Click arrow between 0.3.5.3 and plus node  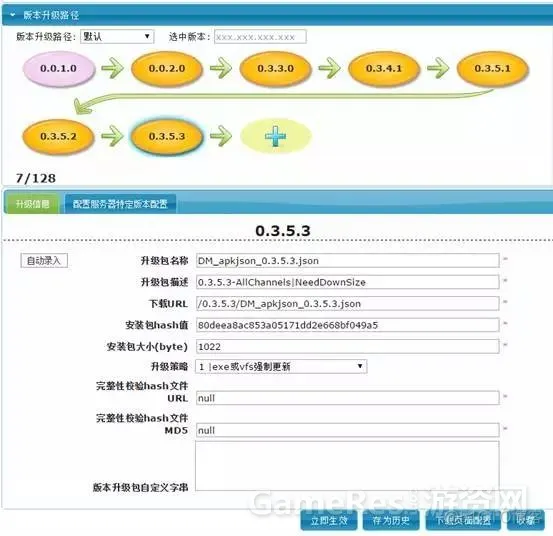[x=221, y=136]
